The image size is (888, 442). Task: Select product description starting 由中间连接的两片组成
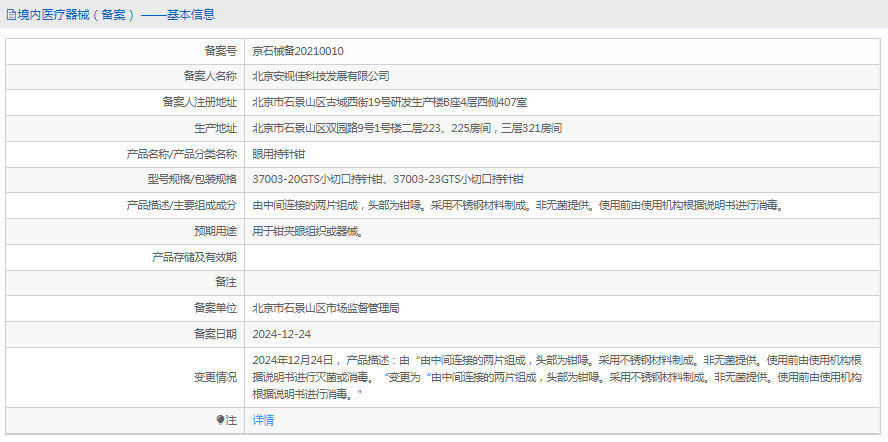(x=520, y=206)
